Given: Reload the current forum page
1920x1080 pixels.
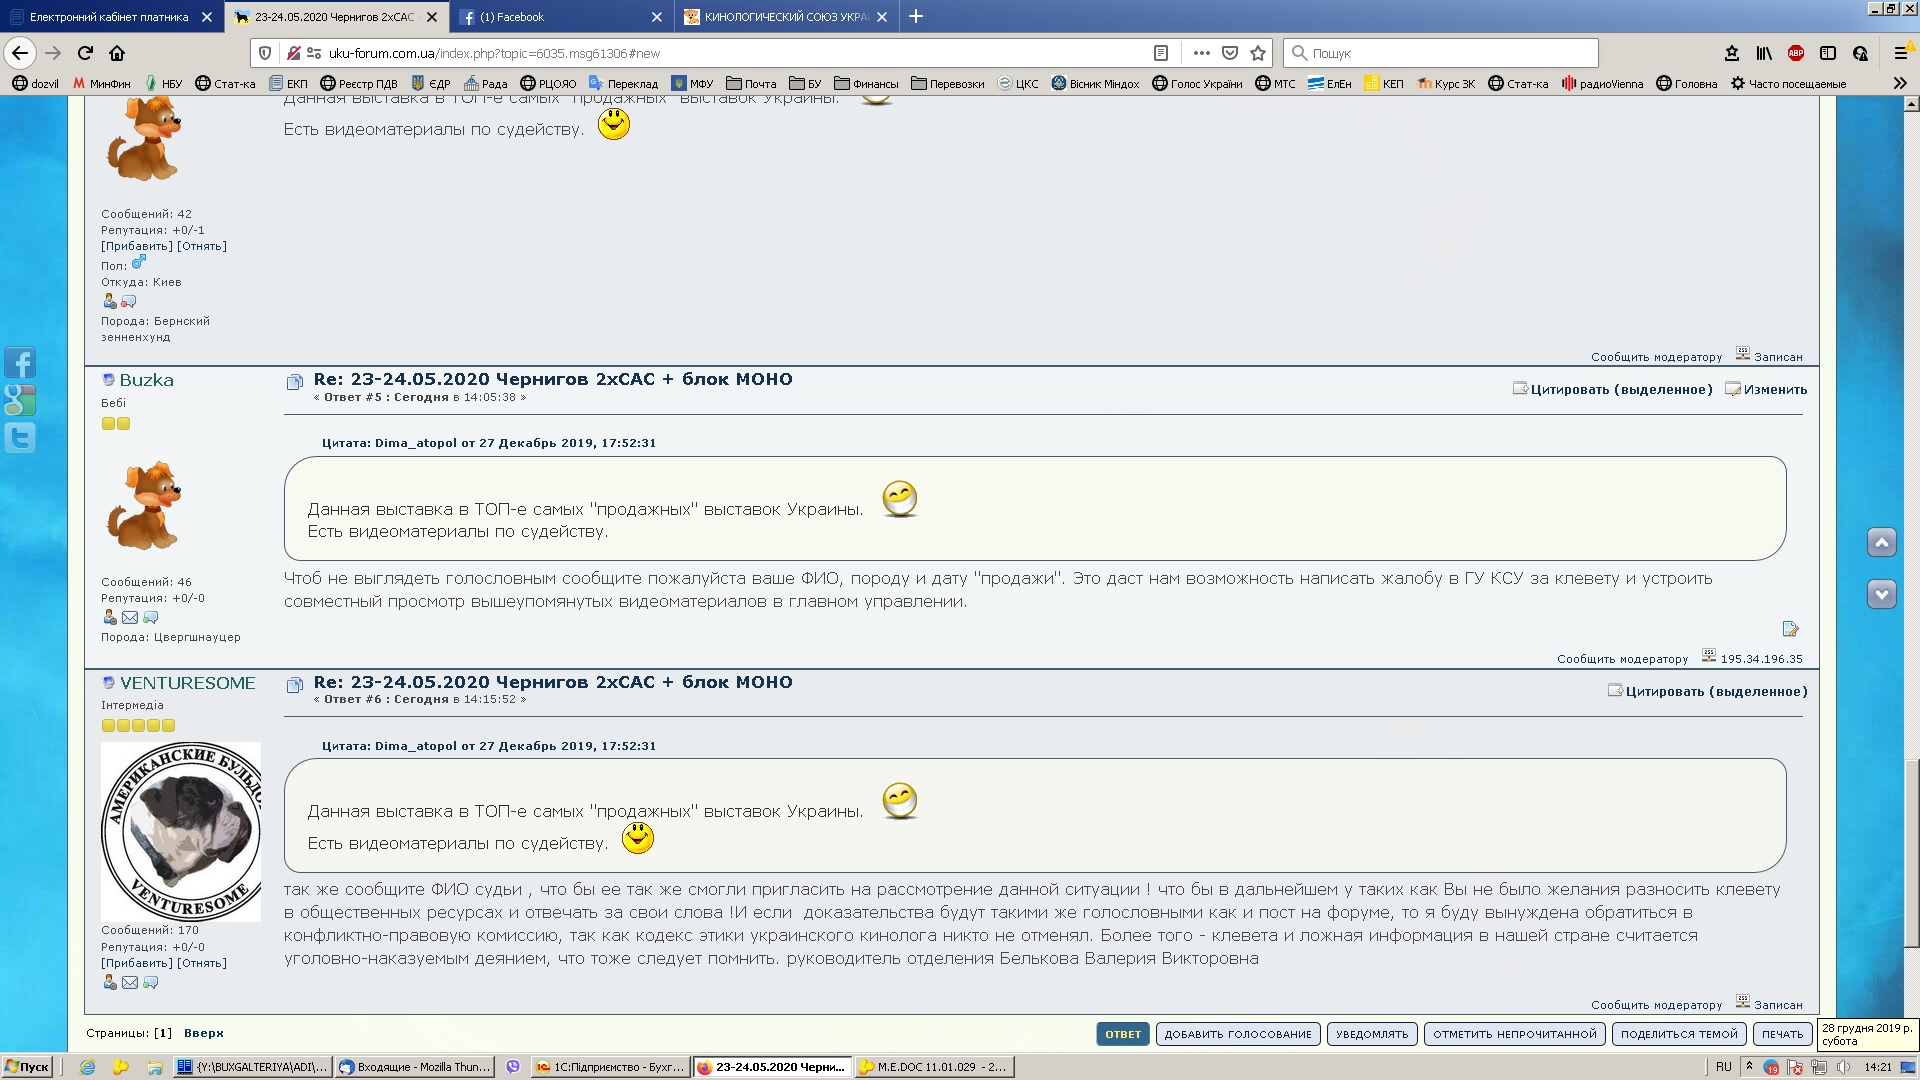Looking at the screenshot, I should click(x=85, y=53).
